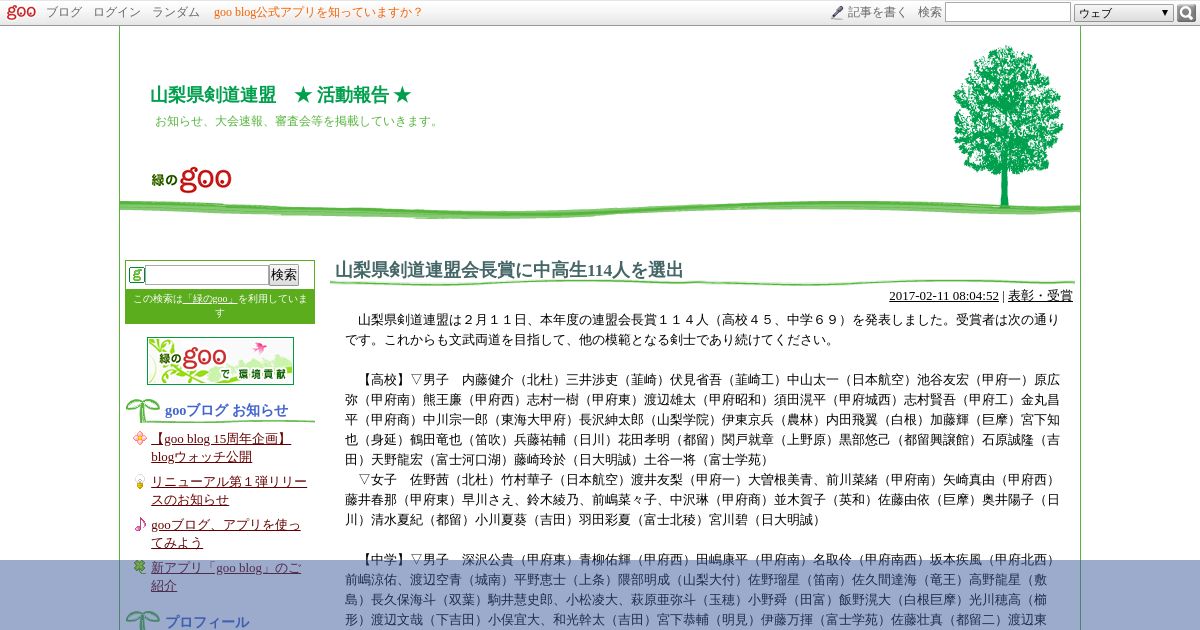Screen dimensions: 1200x630
Task: Open 記事を書く link
Action: pos(877,12)
